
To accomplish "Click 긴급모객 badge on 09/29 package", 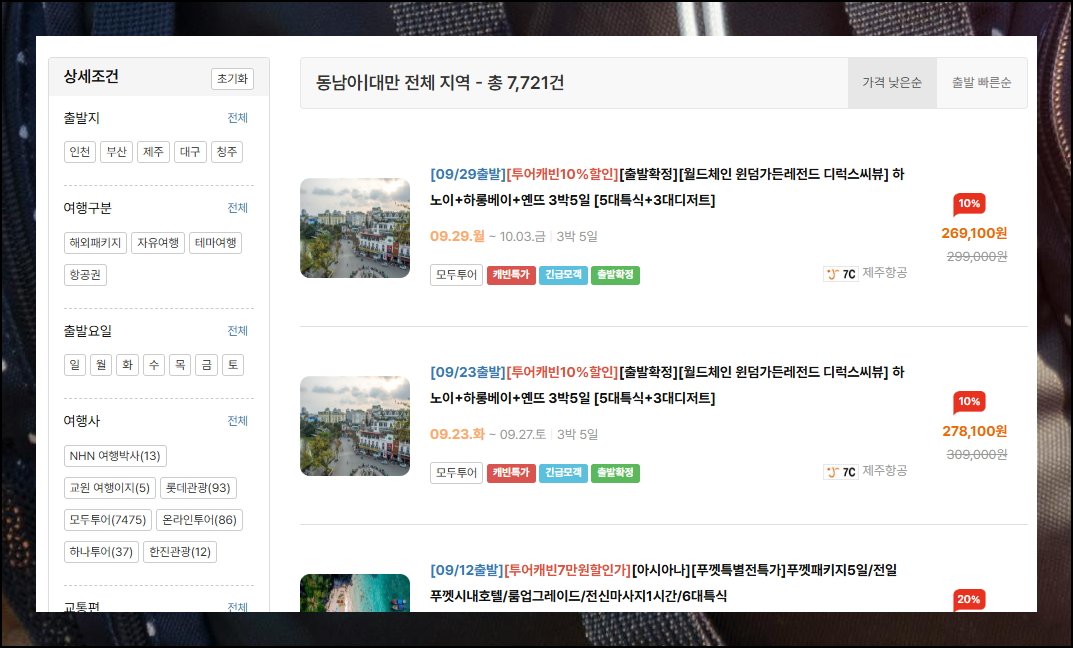I will tap(563, 275).
